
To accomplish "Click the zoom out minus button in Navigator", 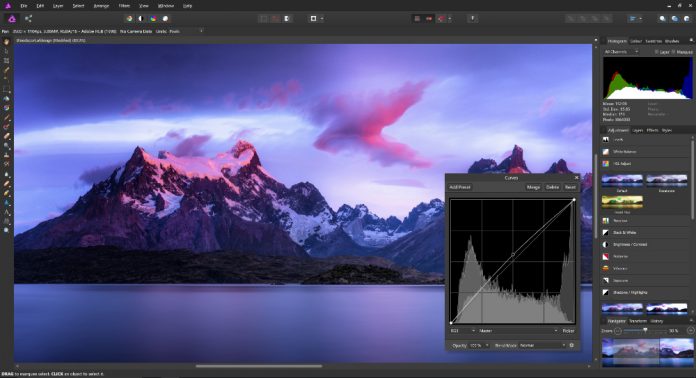I will coord(617,331).
